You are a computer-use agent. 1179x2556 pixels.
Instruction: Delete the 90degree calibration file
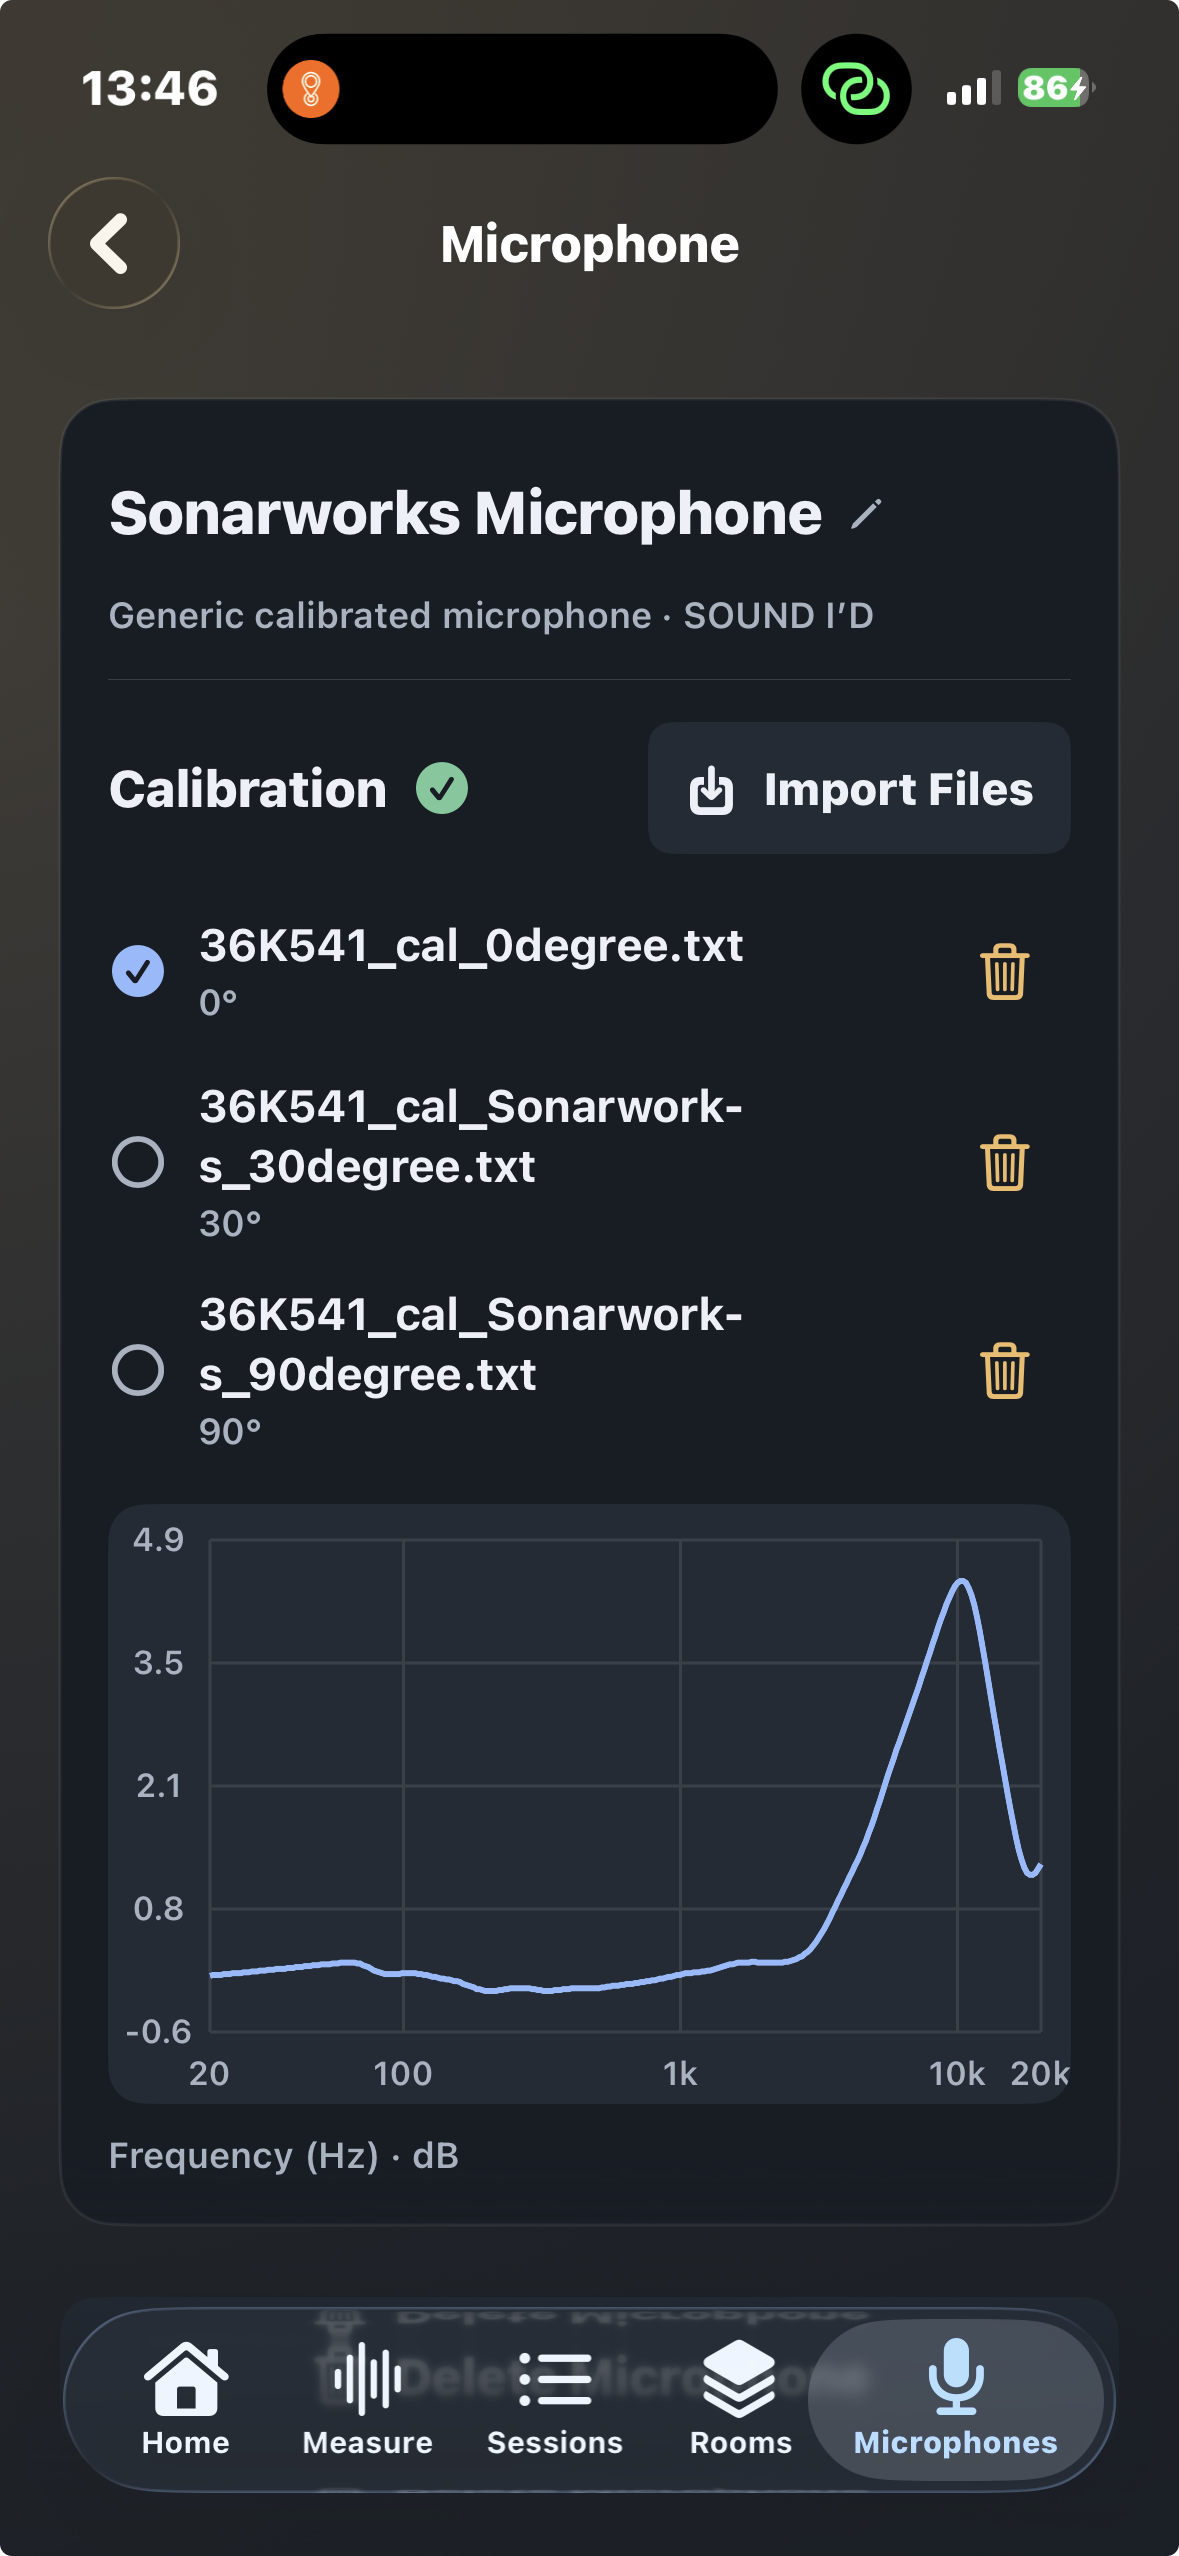pyautogui.click(x=1004, y=1371)
